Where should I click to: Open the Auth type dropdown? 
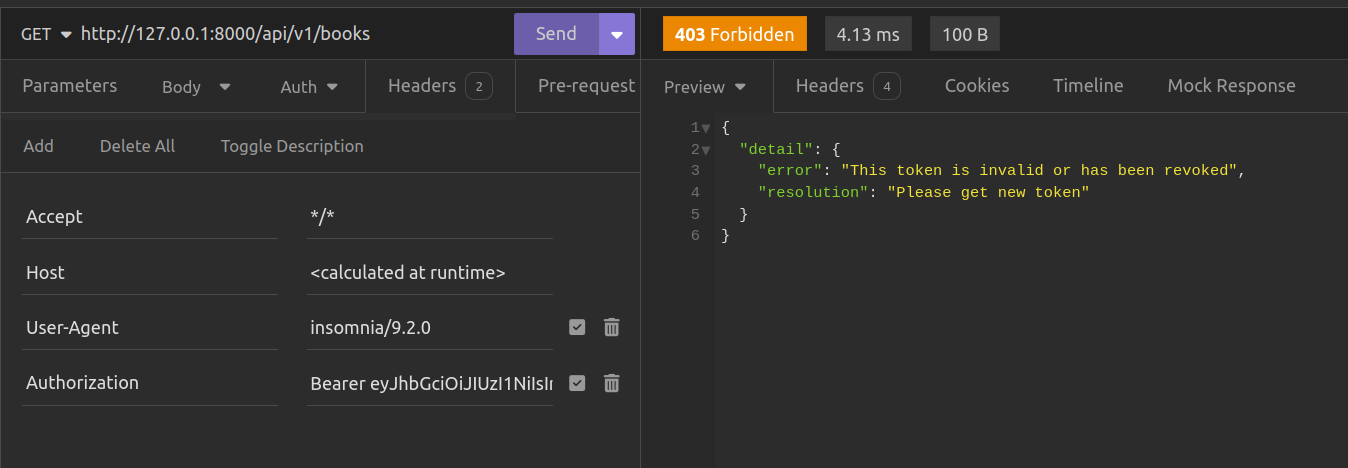point(308,87)
